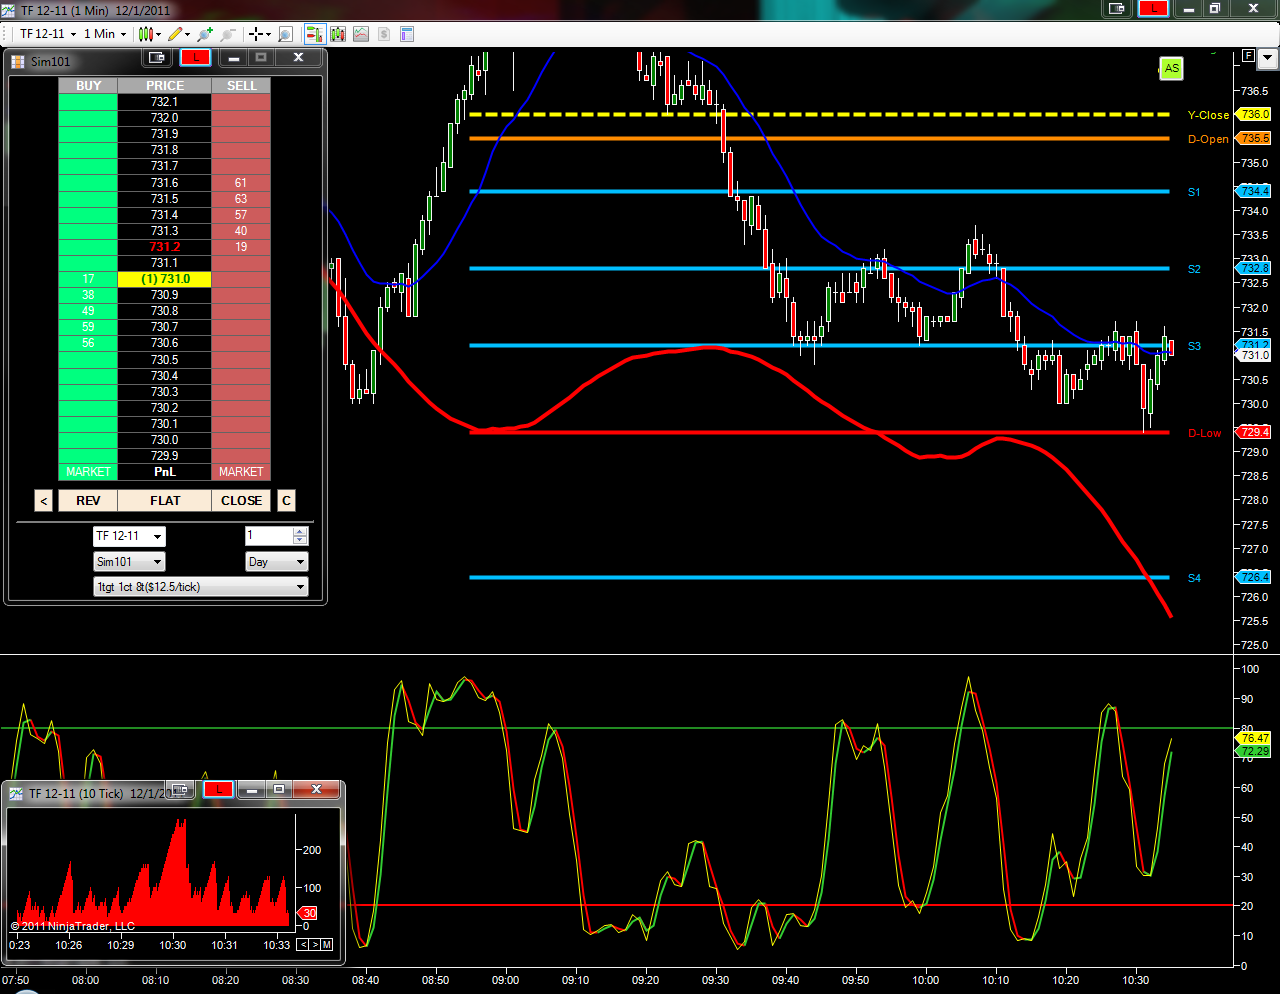The image size is (1280, 994).
Task: Click the main chart window link icon
Action: (1117, 9)
